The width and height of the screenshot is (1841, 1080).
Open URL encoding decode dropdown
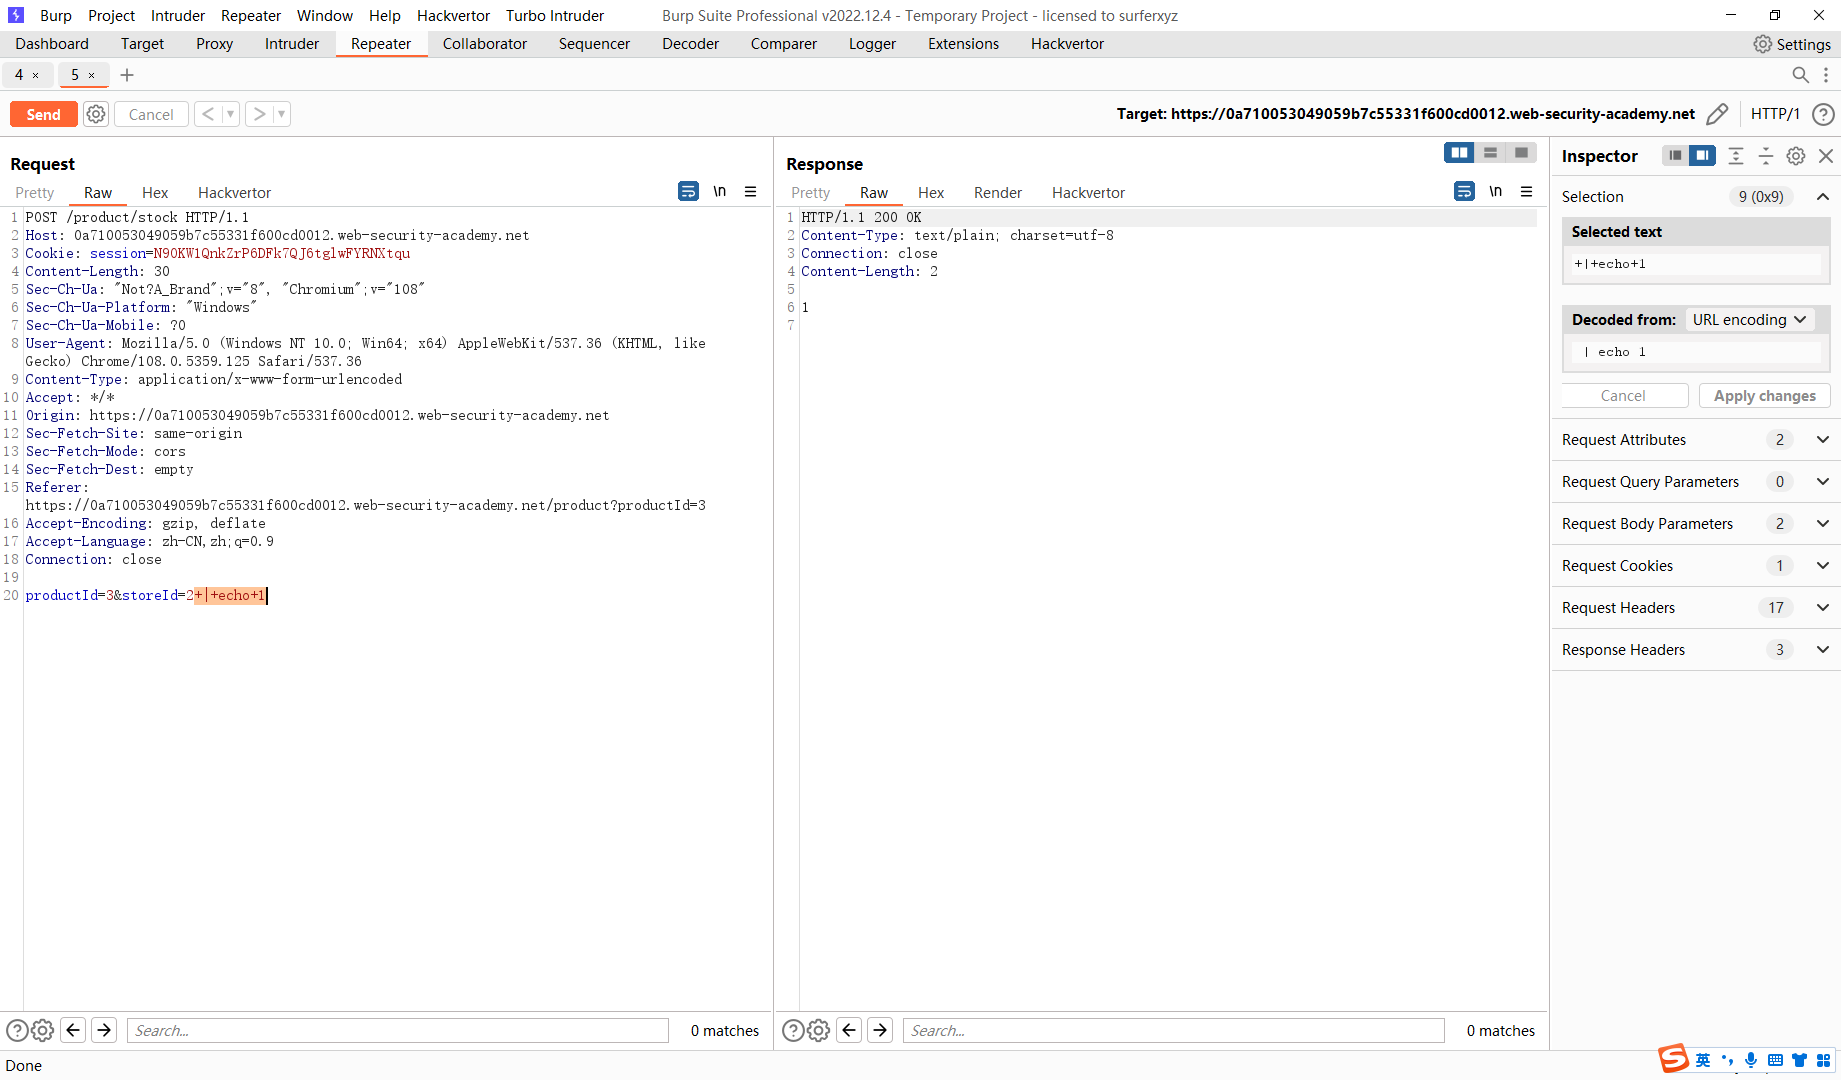coord(1749,320)
